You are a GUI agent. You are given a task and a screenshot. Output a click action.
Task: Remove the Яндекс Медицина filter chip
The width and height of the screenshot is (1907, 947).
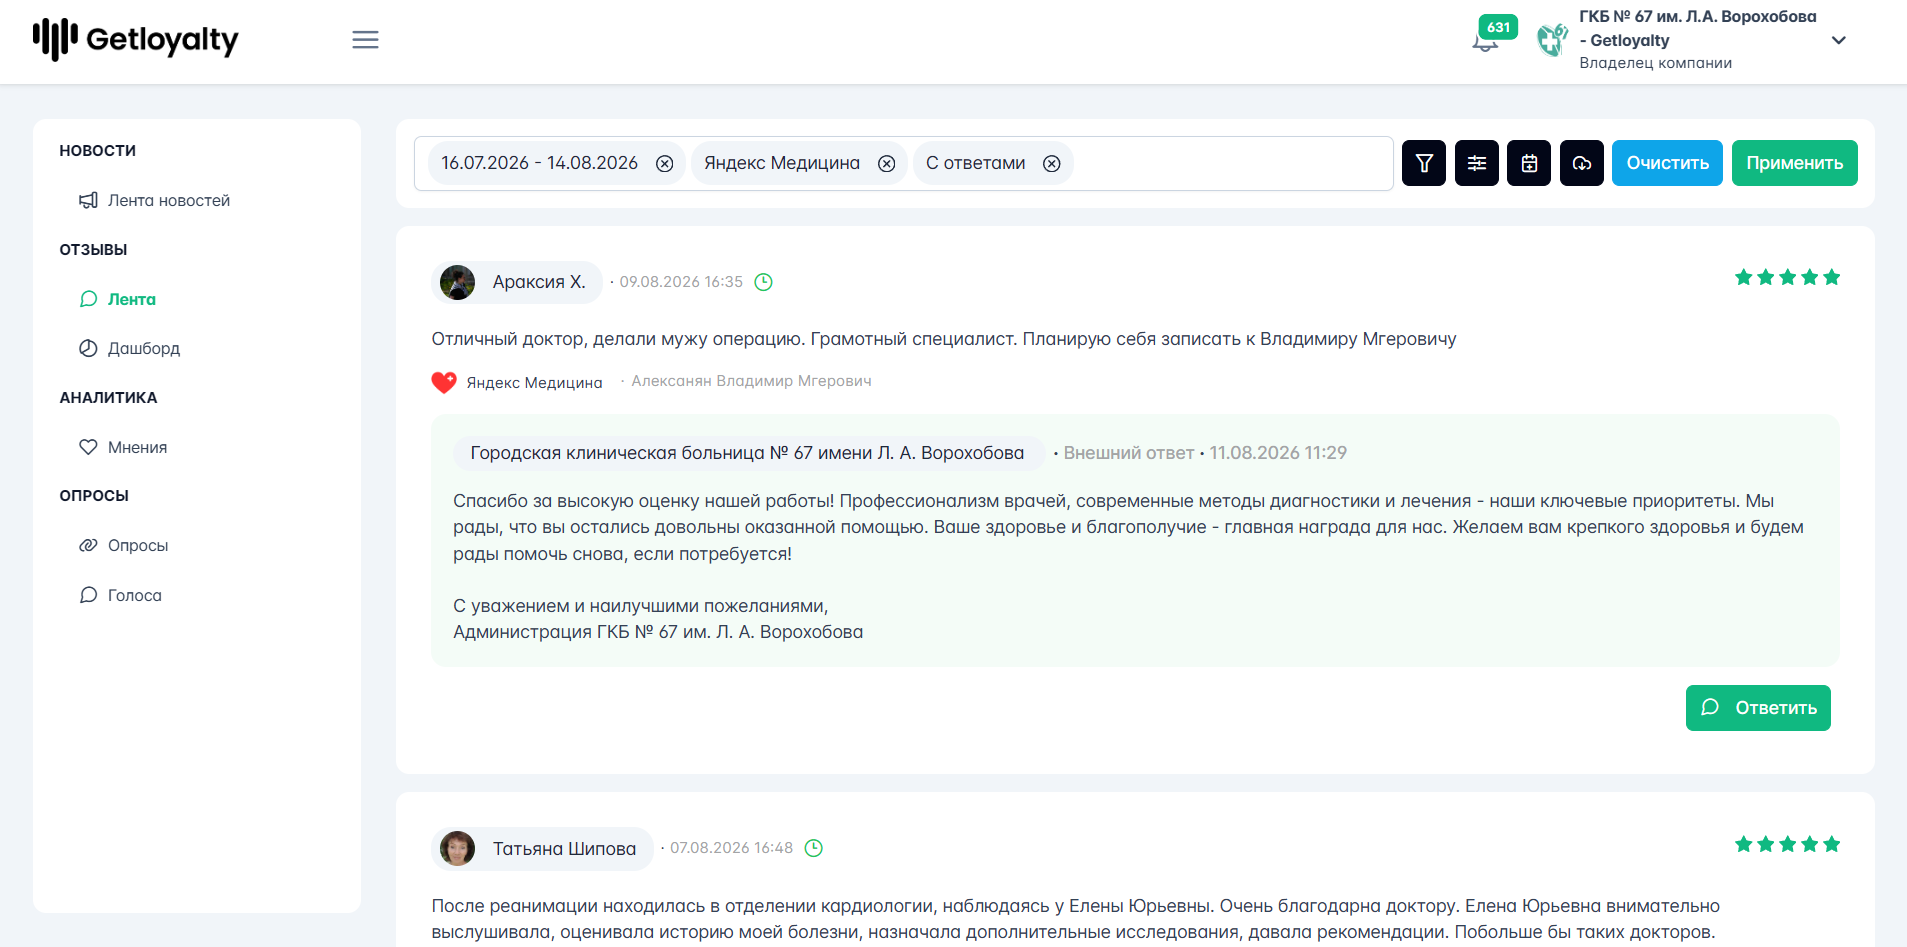(x=887, y=164)
